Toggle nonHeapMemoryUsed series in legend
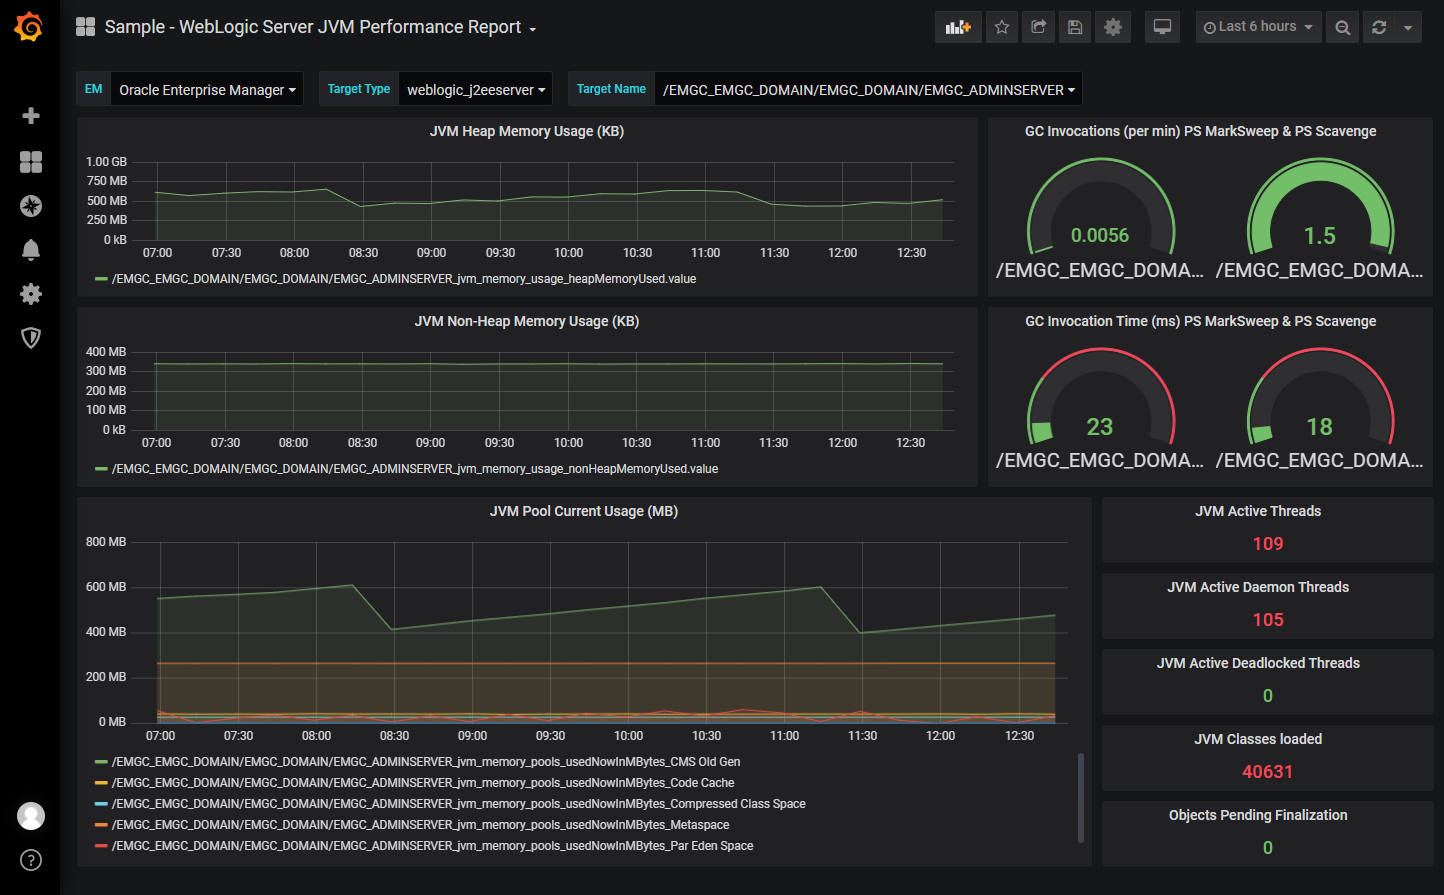The width and height of the screenshot is (1444, 895). point(415,469)
